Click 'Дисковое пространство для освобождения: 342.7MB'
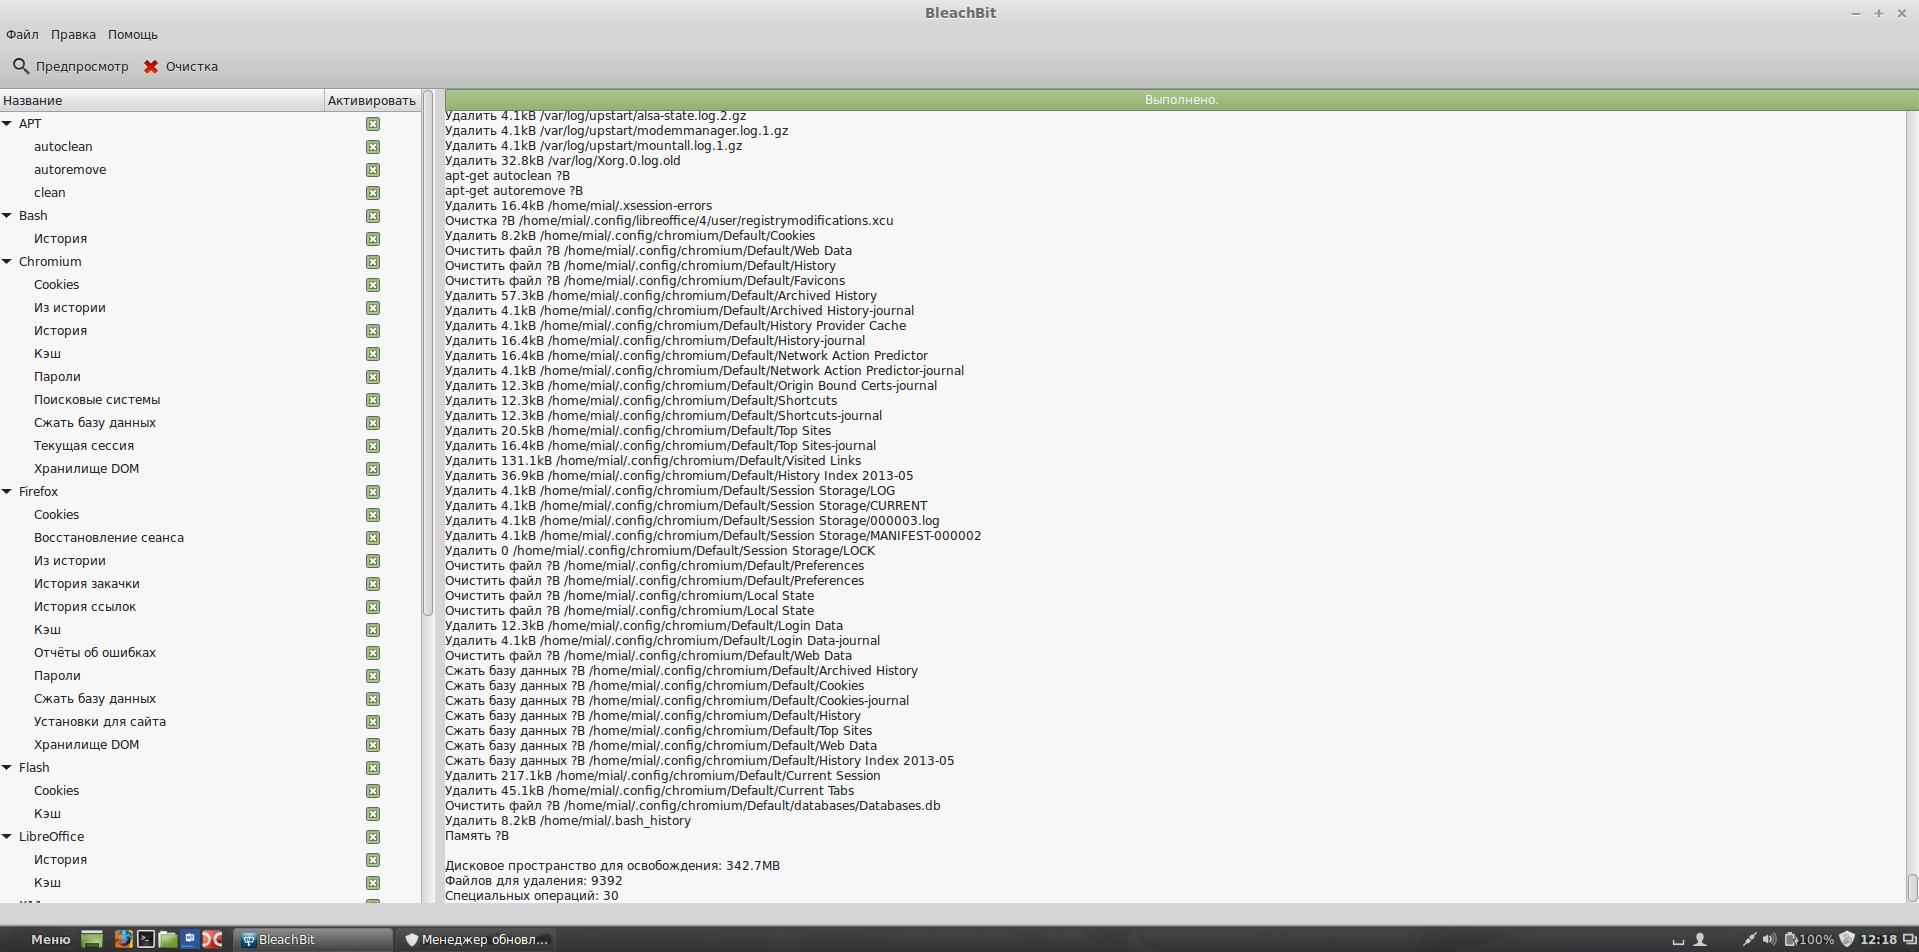The width and height of the screenshot is (1919, 952). pyautogui.click(x=612, y=866)
